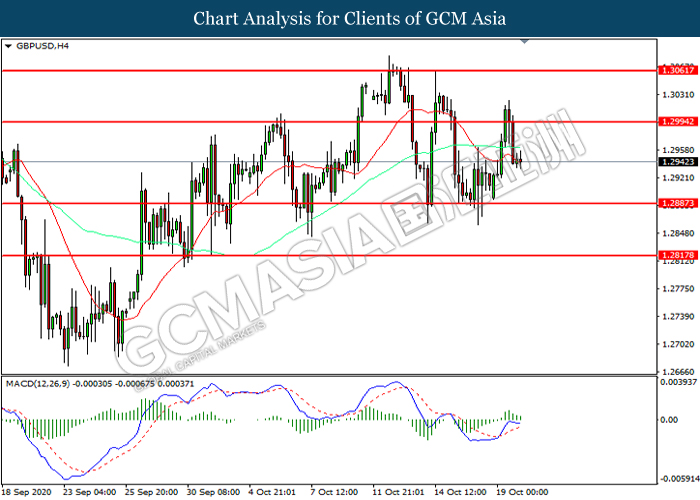The image size is (700, 500).
Task: Click the MACD zero level 0.00 label
Action: coord(669,420)
